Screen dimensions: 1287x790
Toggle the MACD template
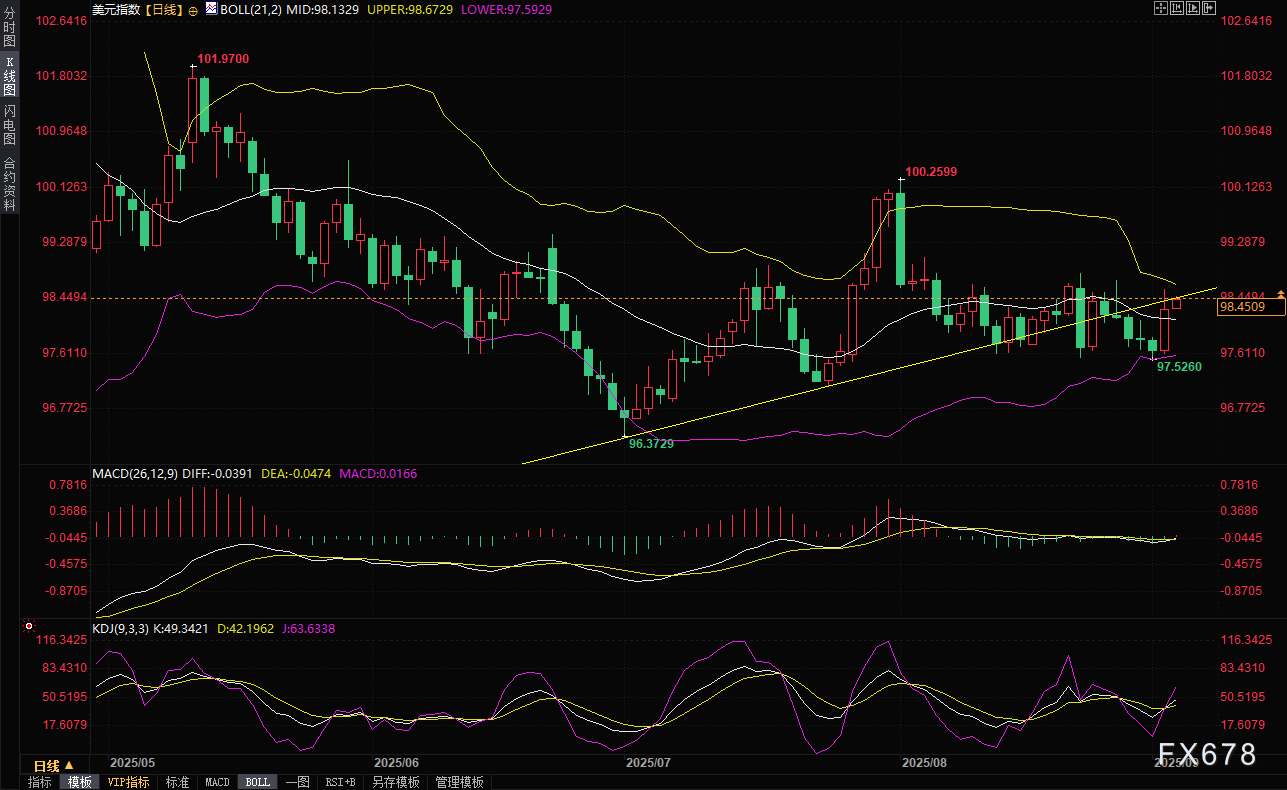pyautogui.click(x=217, y=782)
